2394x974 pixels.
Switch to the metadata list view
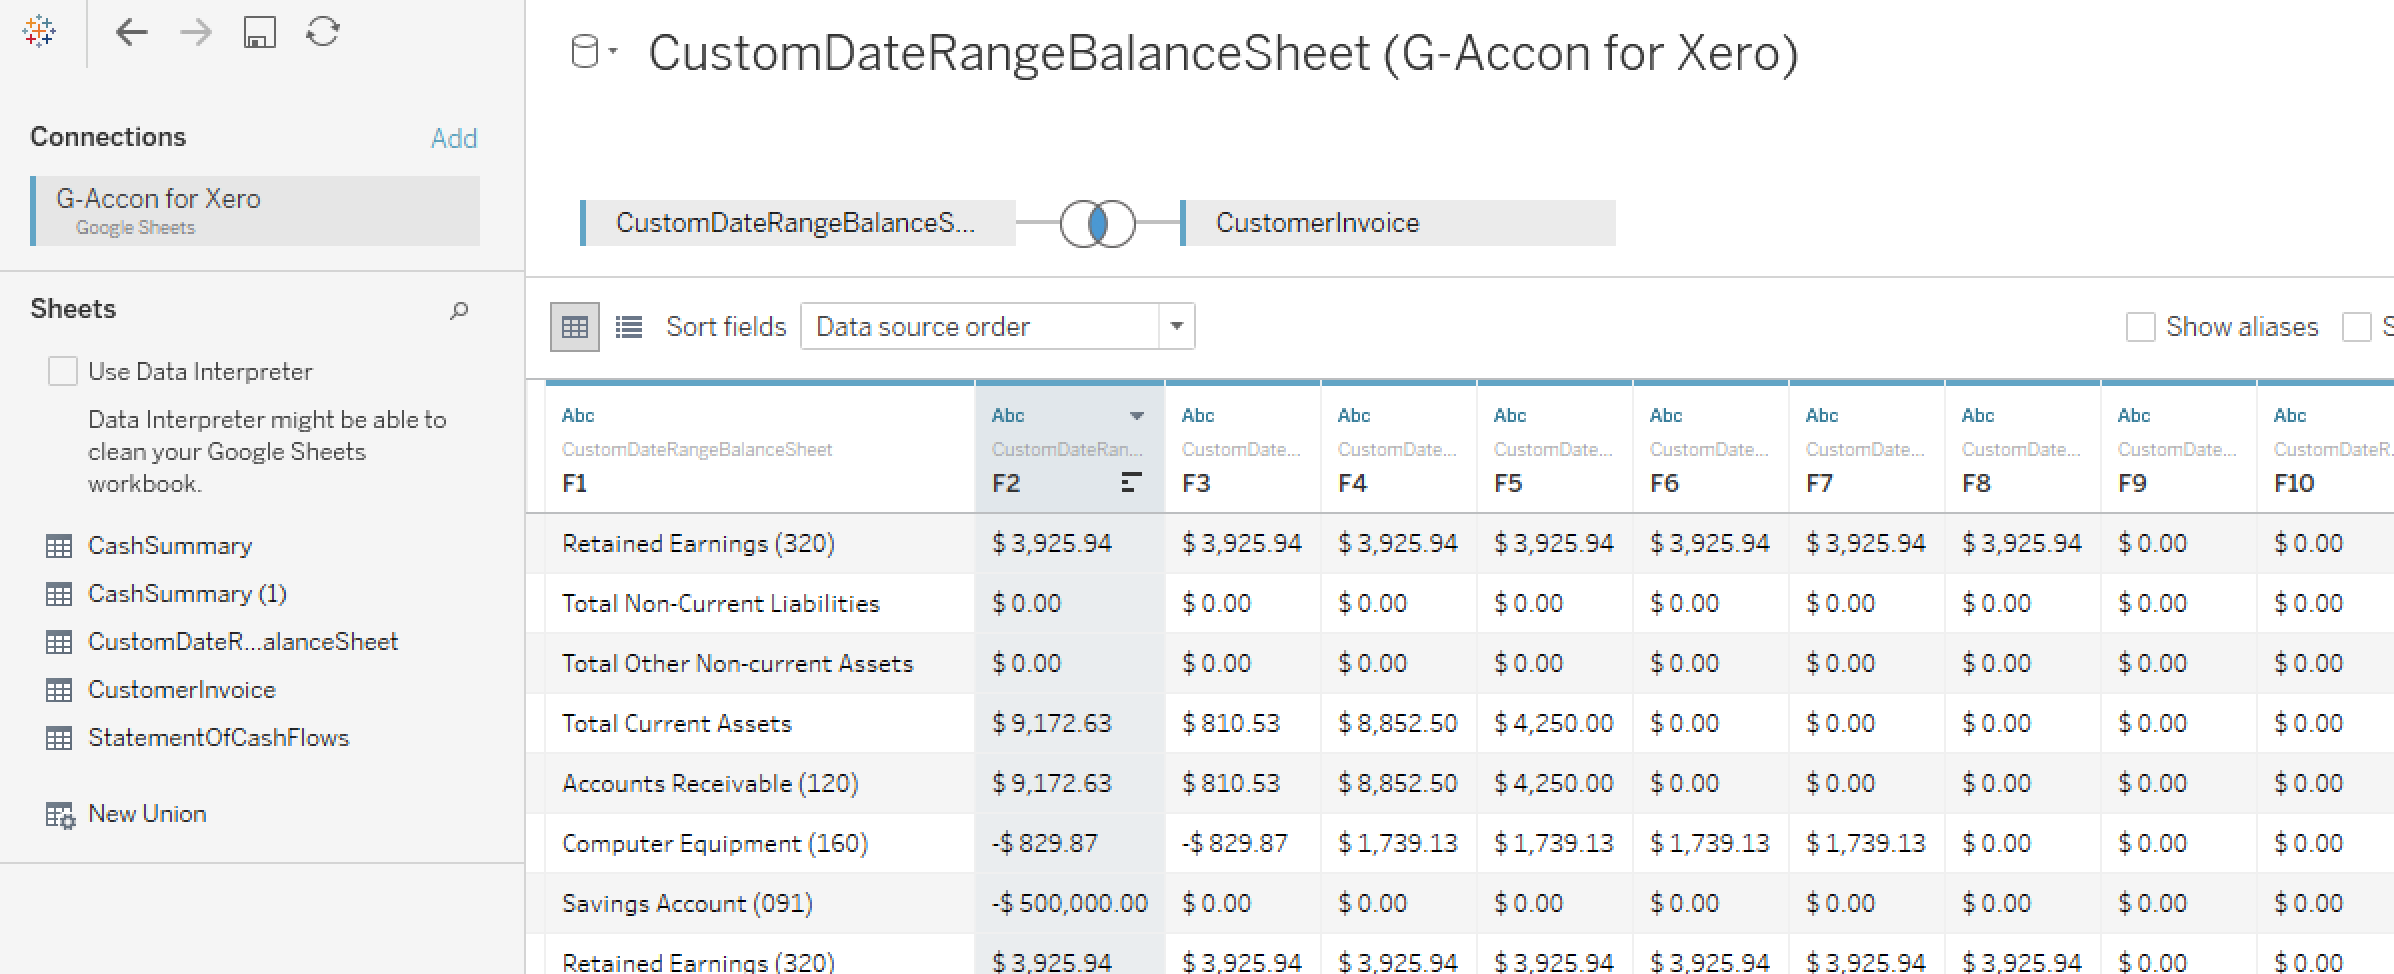click(x=629, y=327)
